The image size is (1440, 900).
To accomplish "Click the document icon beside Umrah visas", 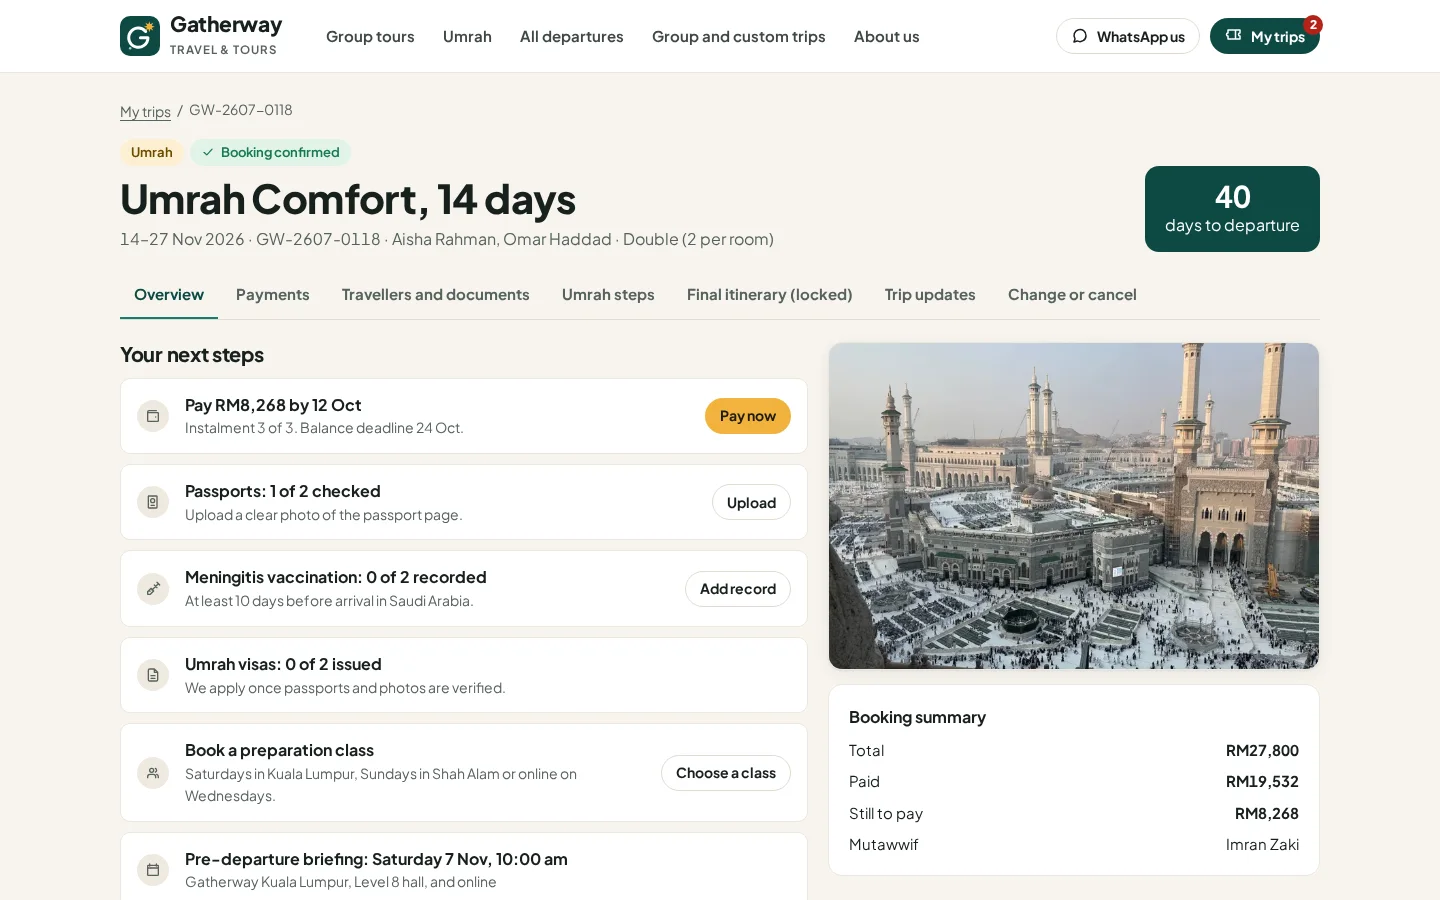I will (153, 675).
